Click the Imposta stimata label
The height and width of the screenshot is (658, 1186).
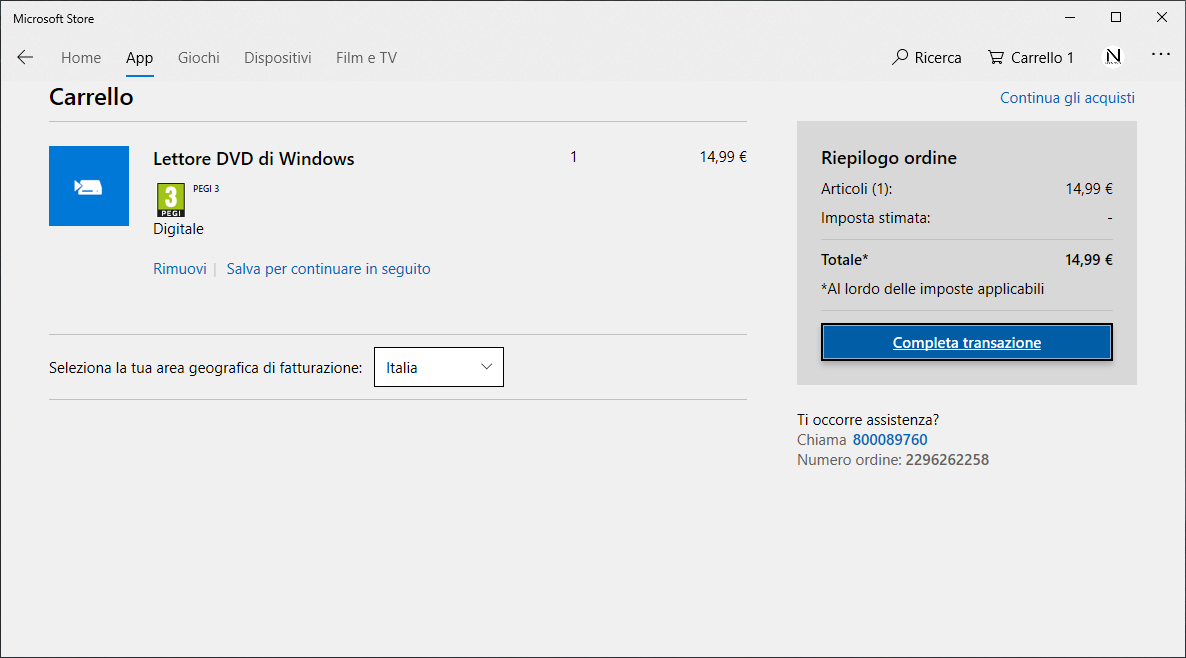875,218
